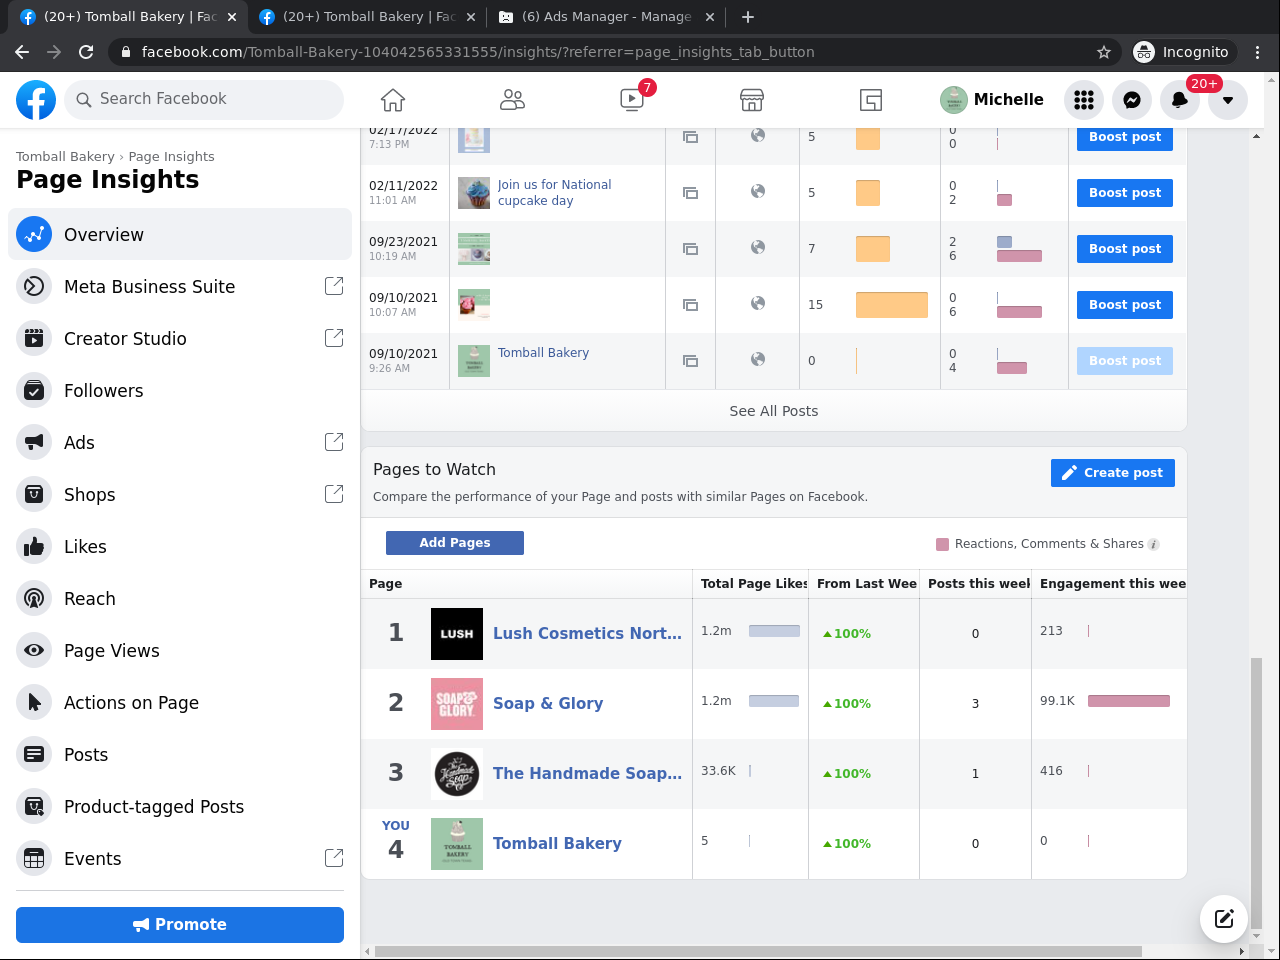Click the Michelle profile link
The image size is (1280, 960).
(x=992, y=100)
